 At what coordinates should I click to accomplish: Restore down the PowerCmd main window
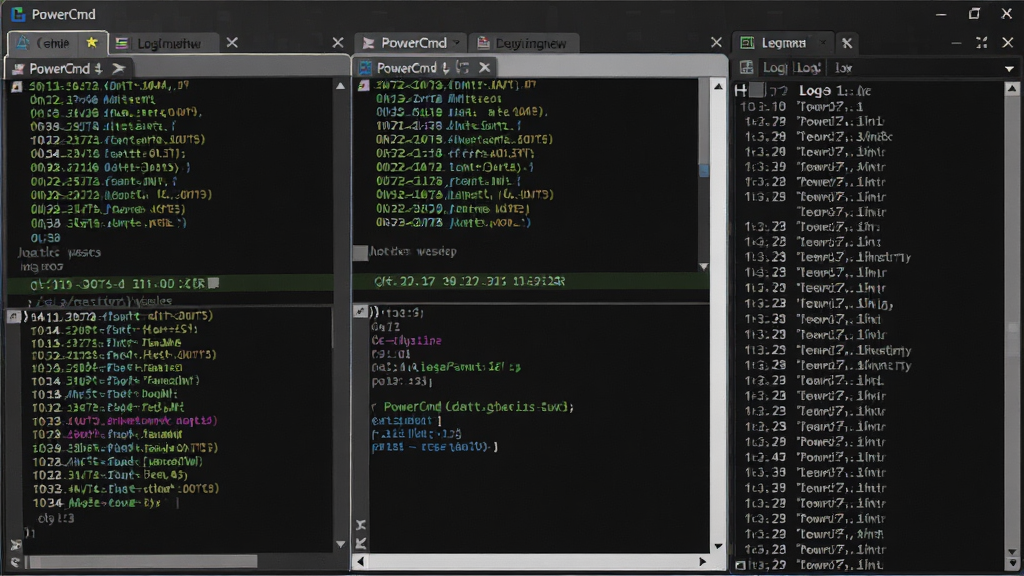coord(974,14)
